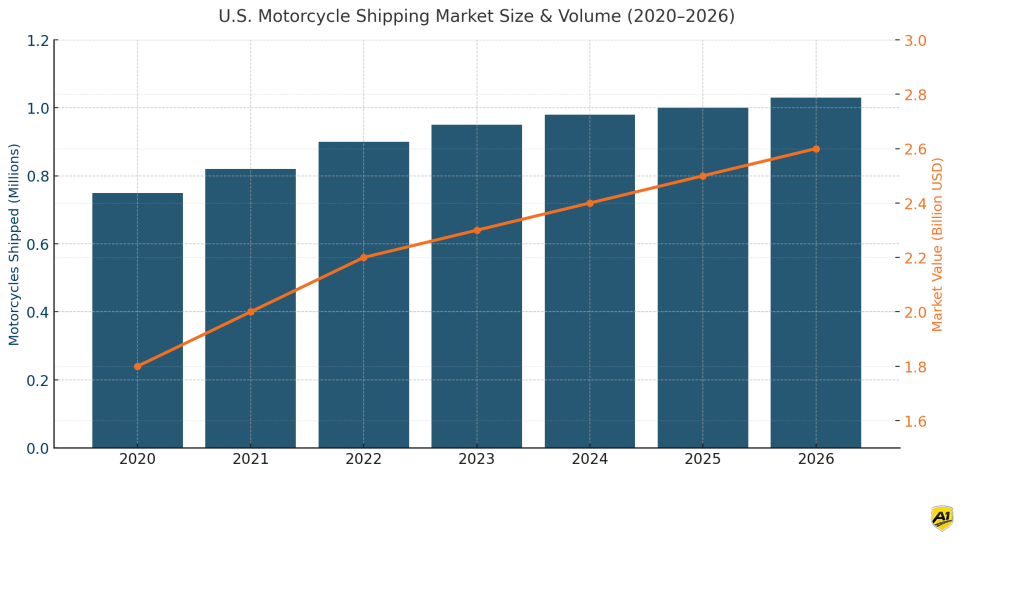Select the orange data point for 2022
The image size is (1024, 590).
pyautogui.click(x=364, y=257)
